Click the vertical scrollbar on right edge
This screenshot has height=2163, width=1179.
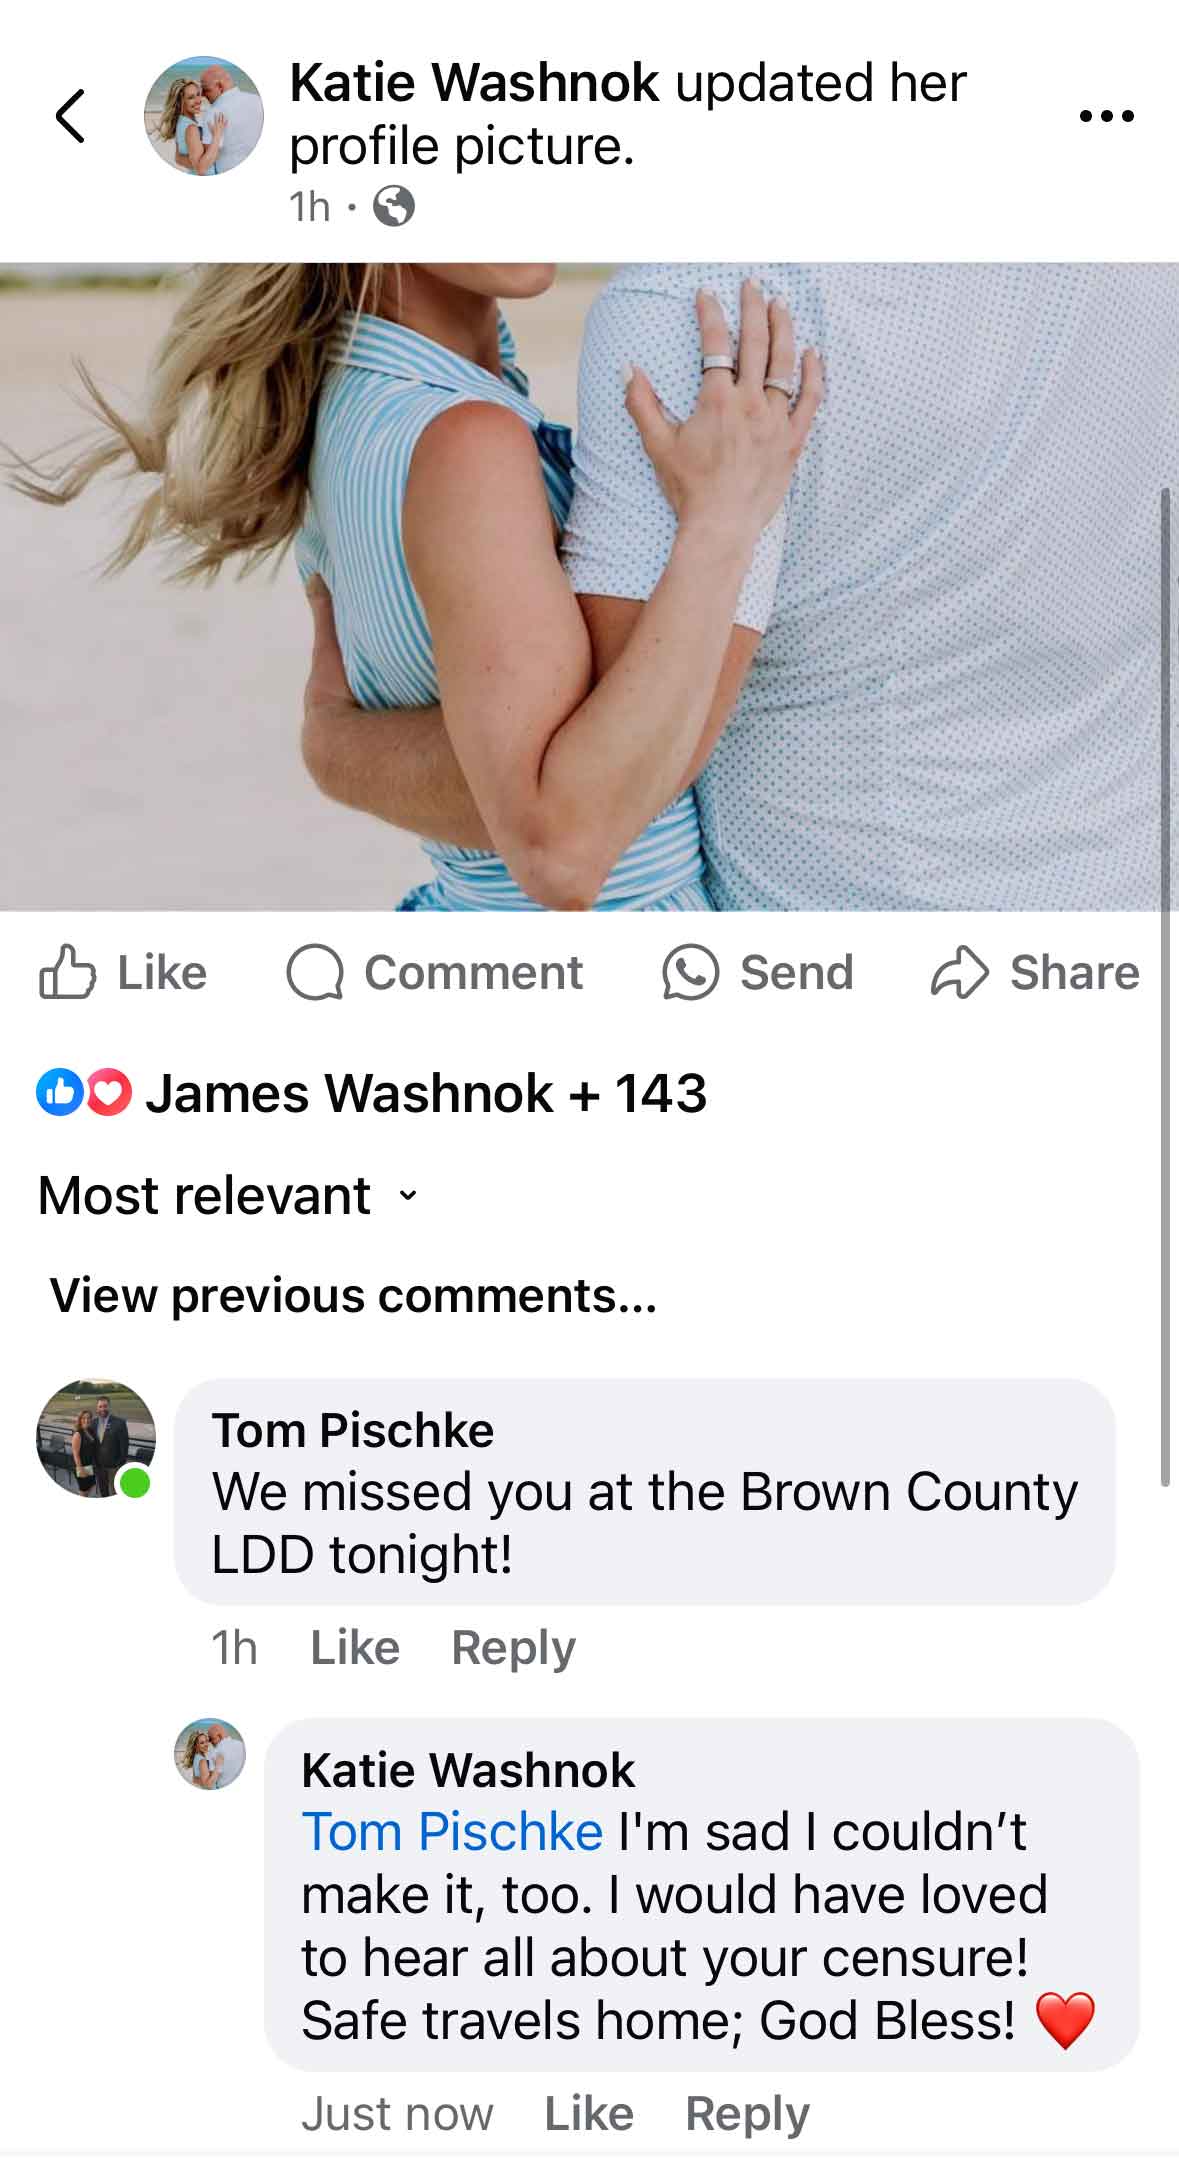[x=1165, y=986]
